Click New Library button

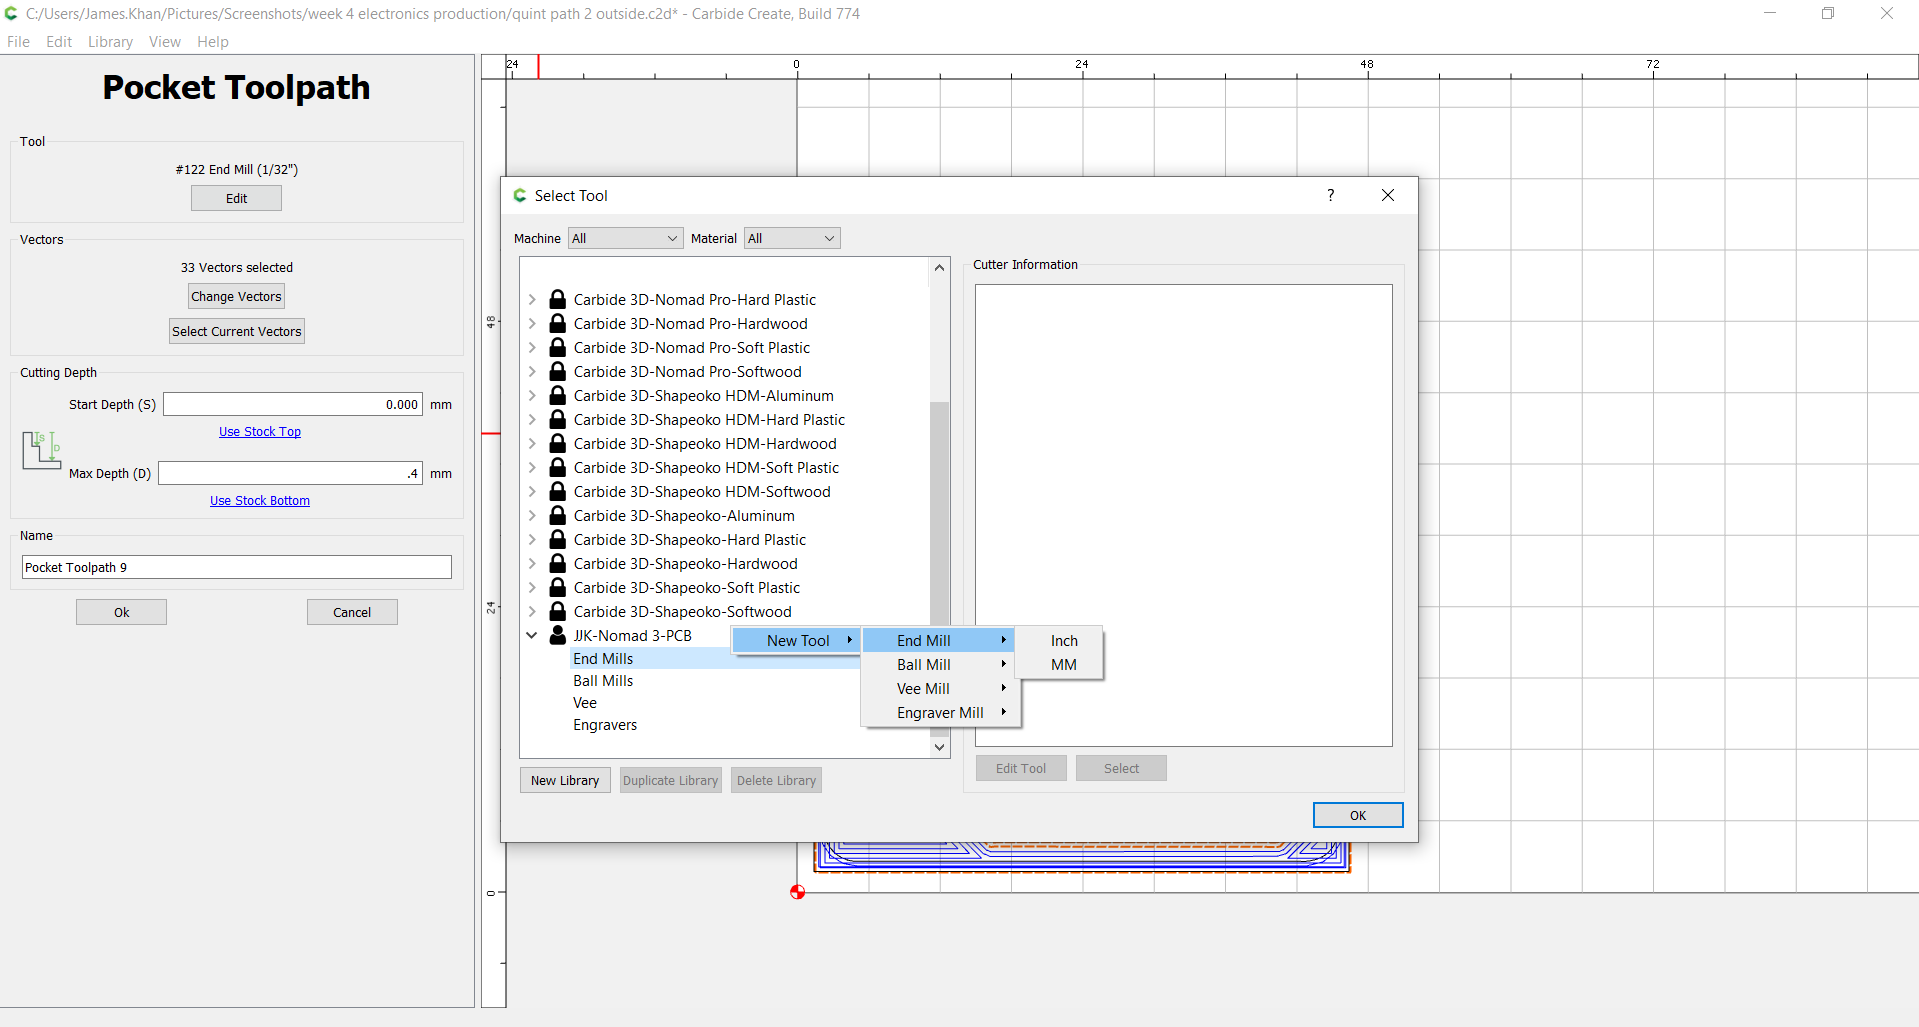565,780
